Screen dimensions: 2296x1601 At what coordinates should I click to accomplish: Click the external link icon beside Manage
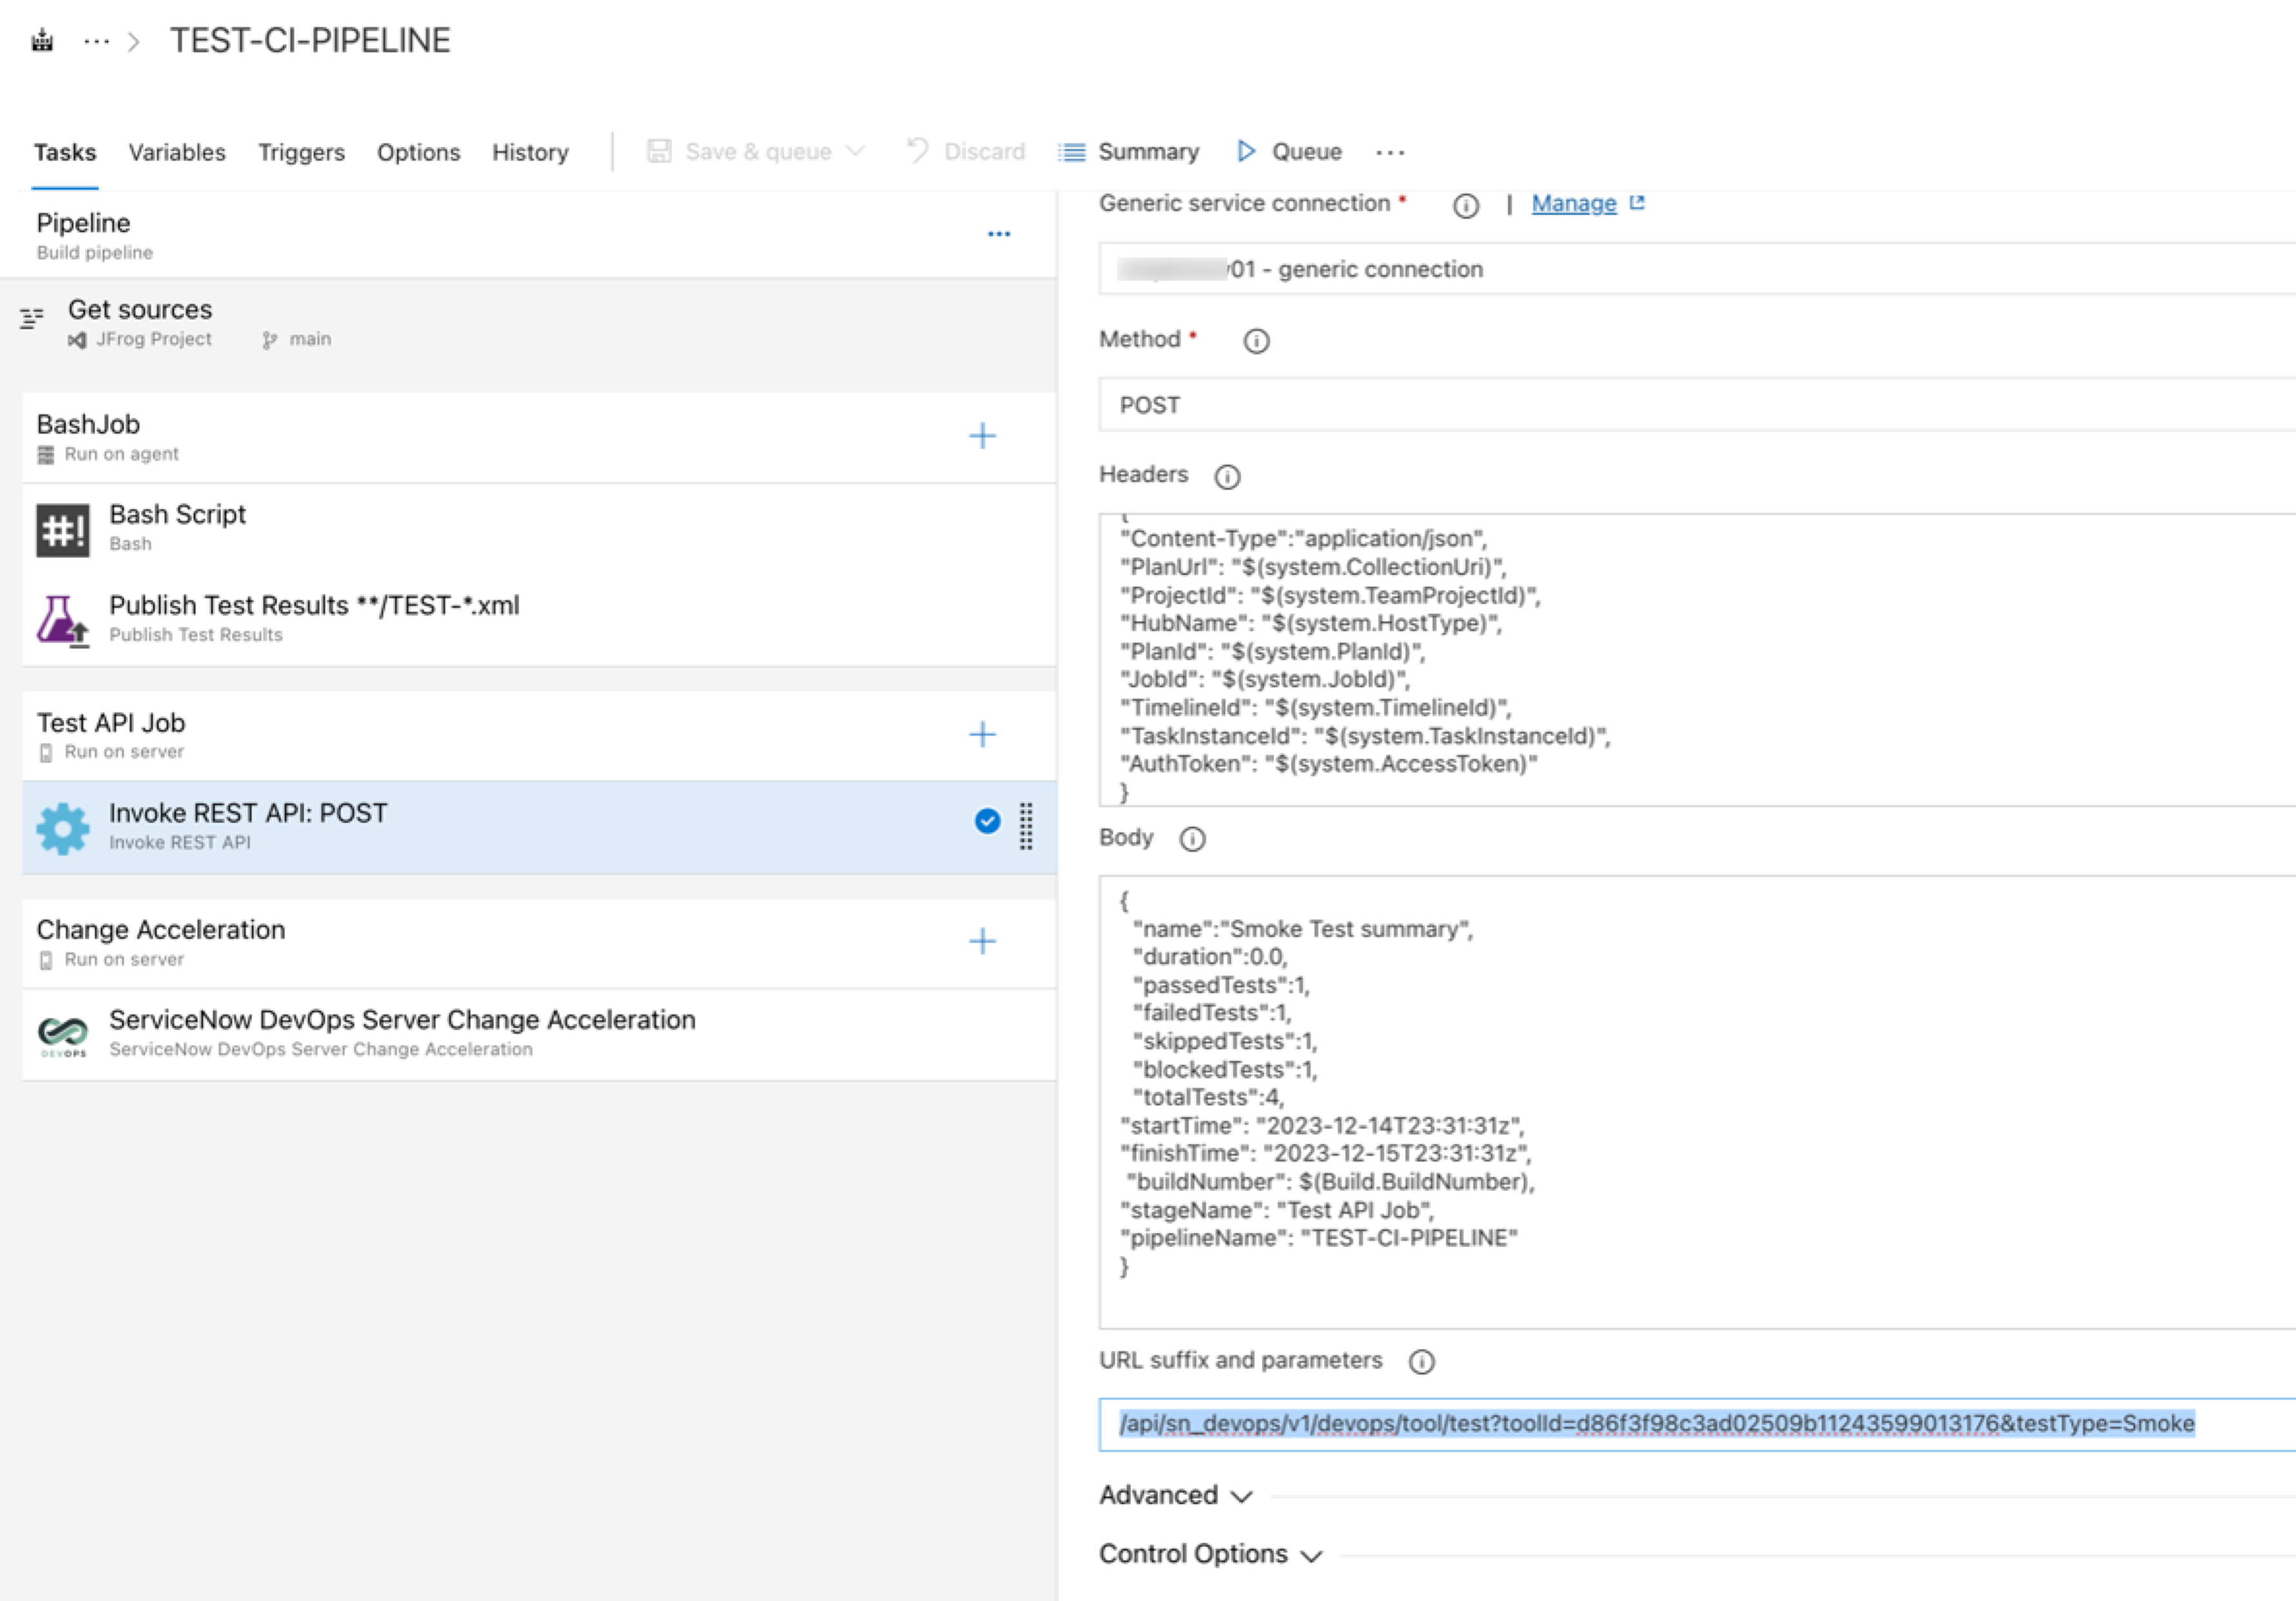click(x=1637, y=203)
